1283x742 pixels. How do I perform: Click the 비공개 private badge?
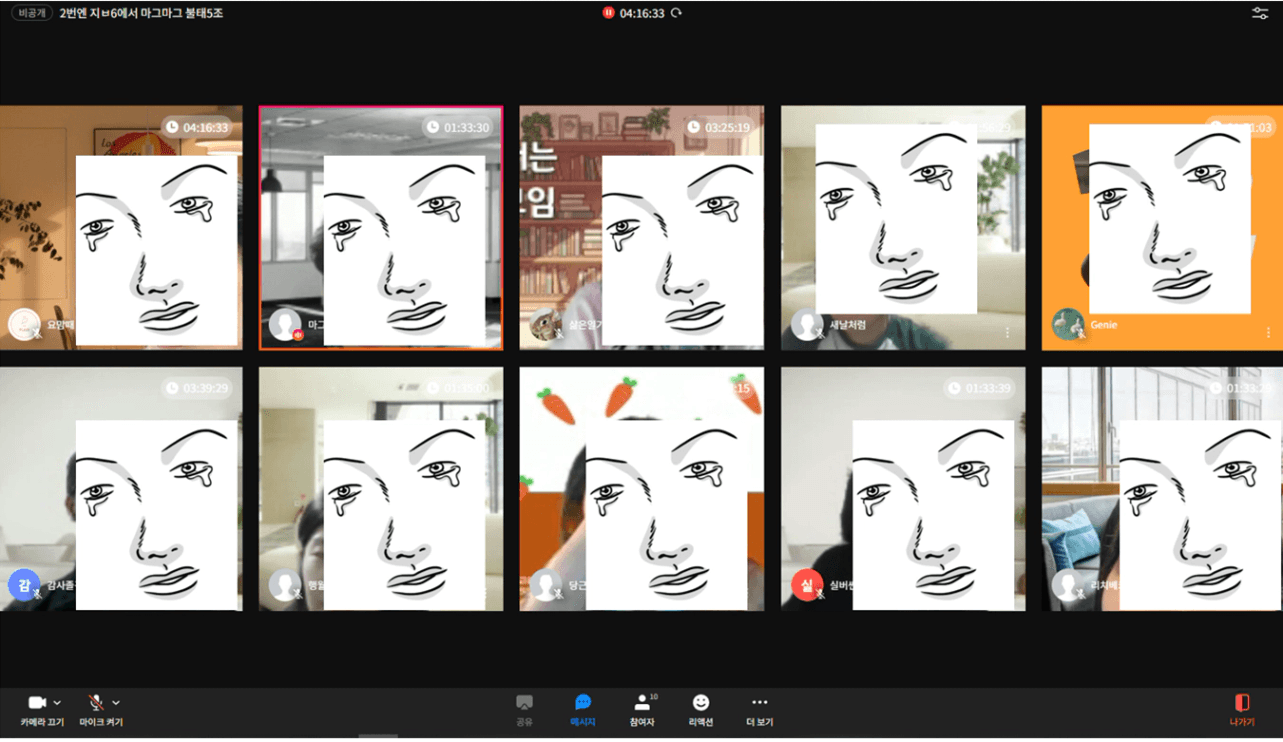32,14
